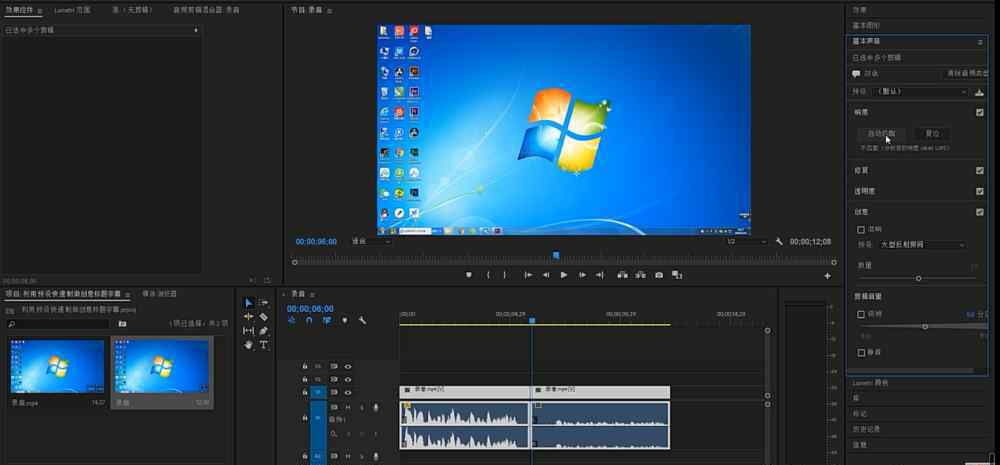Image resolution: width=1000 pixels, height=465 pixels.
Task: Enable clip volume level checkbox
Action: click(x=861, y=314)
